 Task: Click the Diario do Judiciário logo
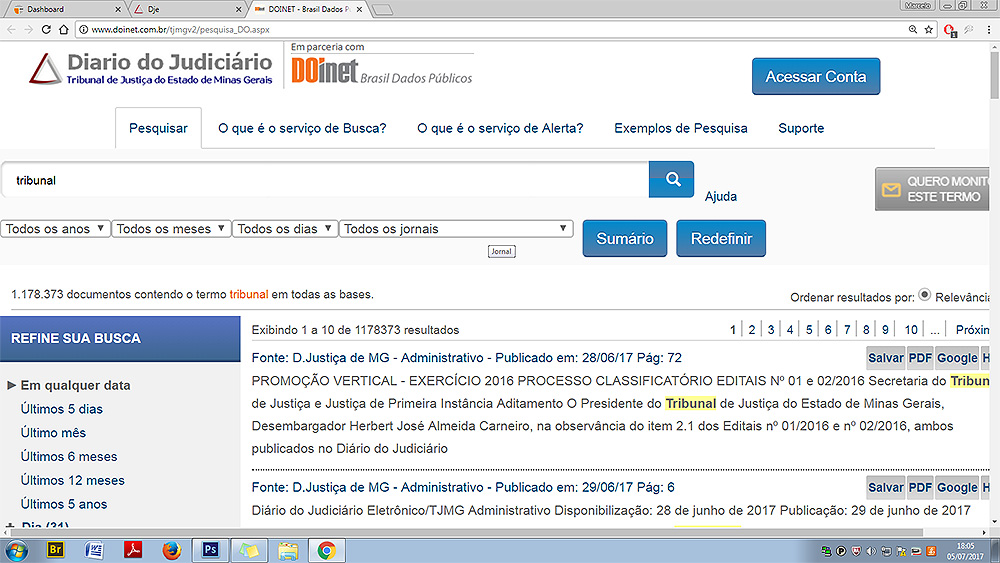(151, 69)
